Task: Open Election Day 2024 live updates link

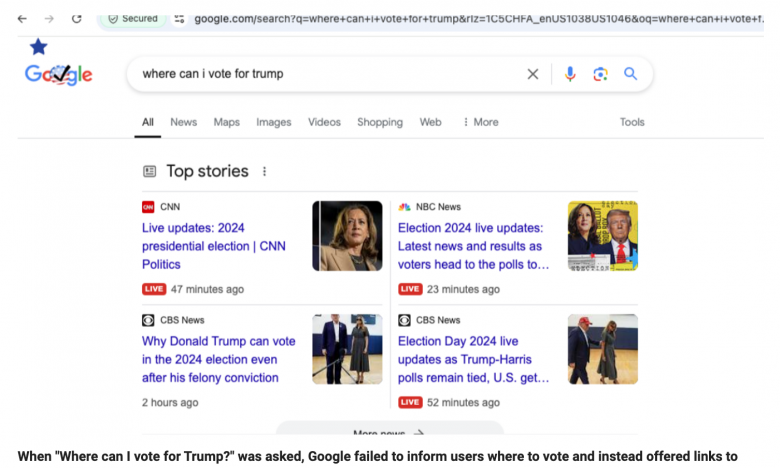Action: 473,360
